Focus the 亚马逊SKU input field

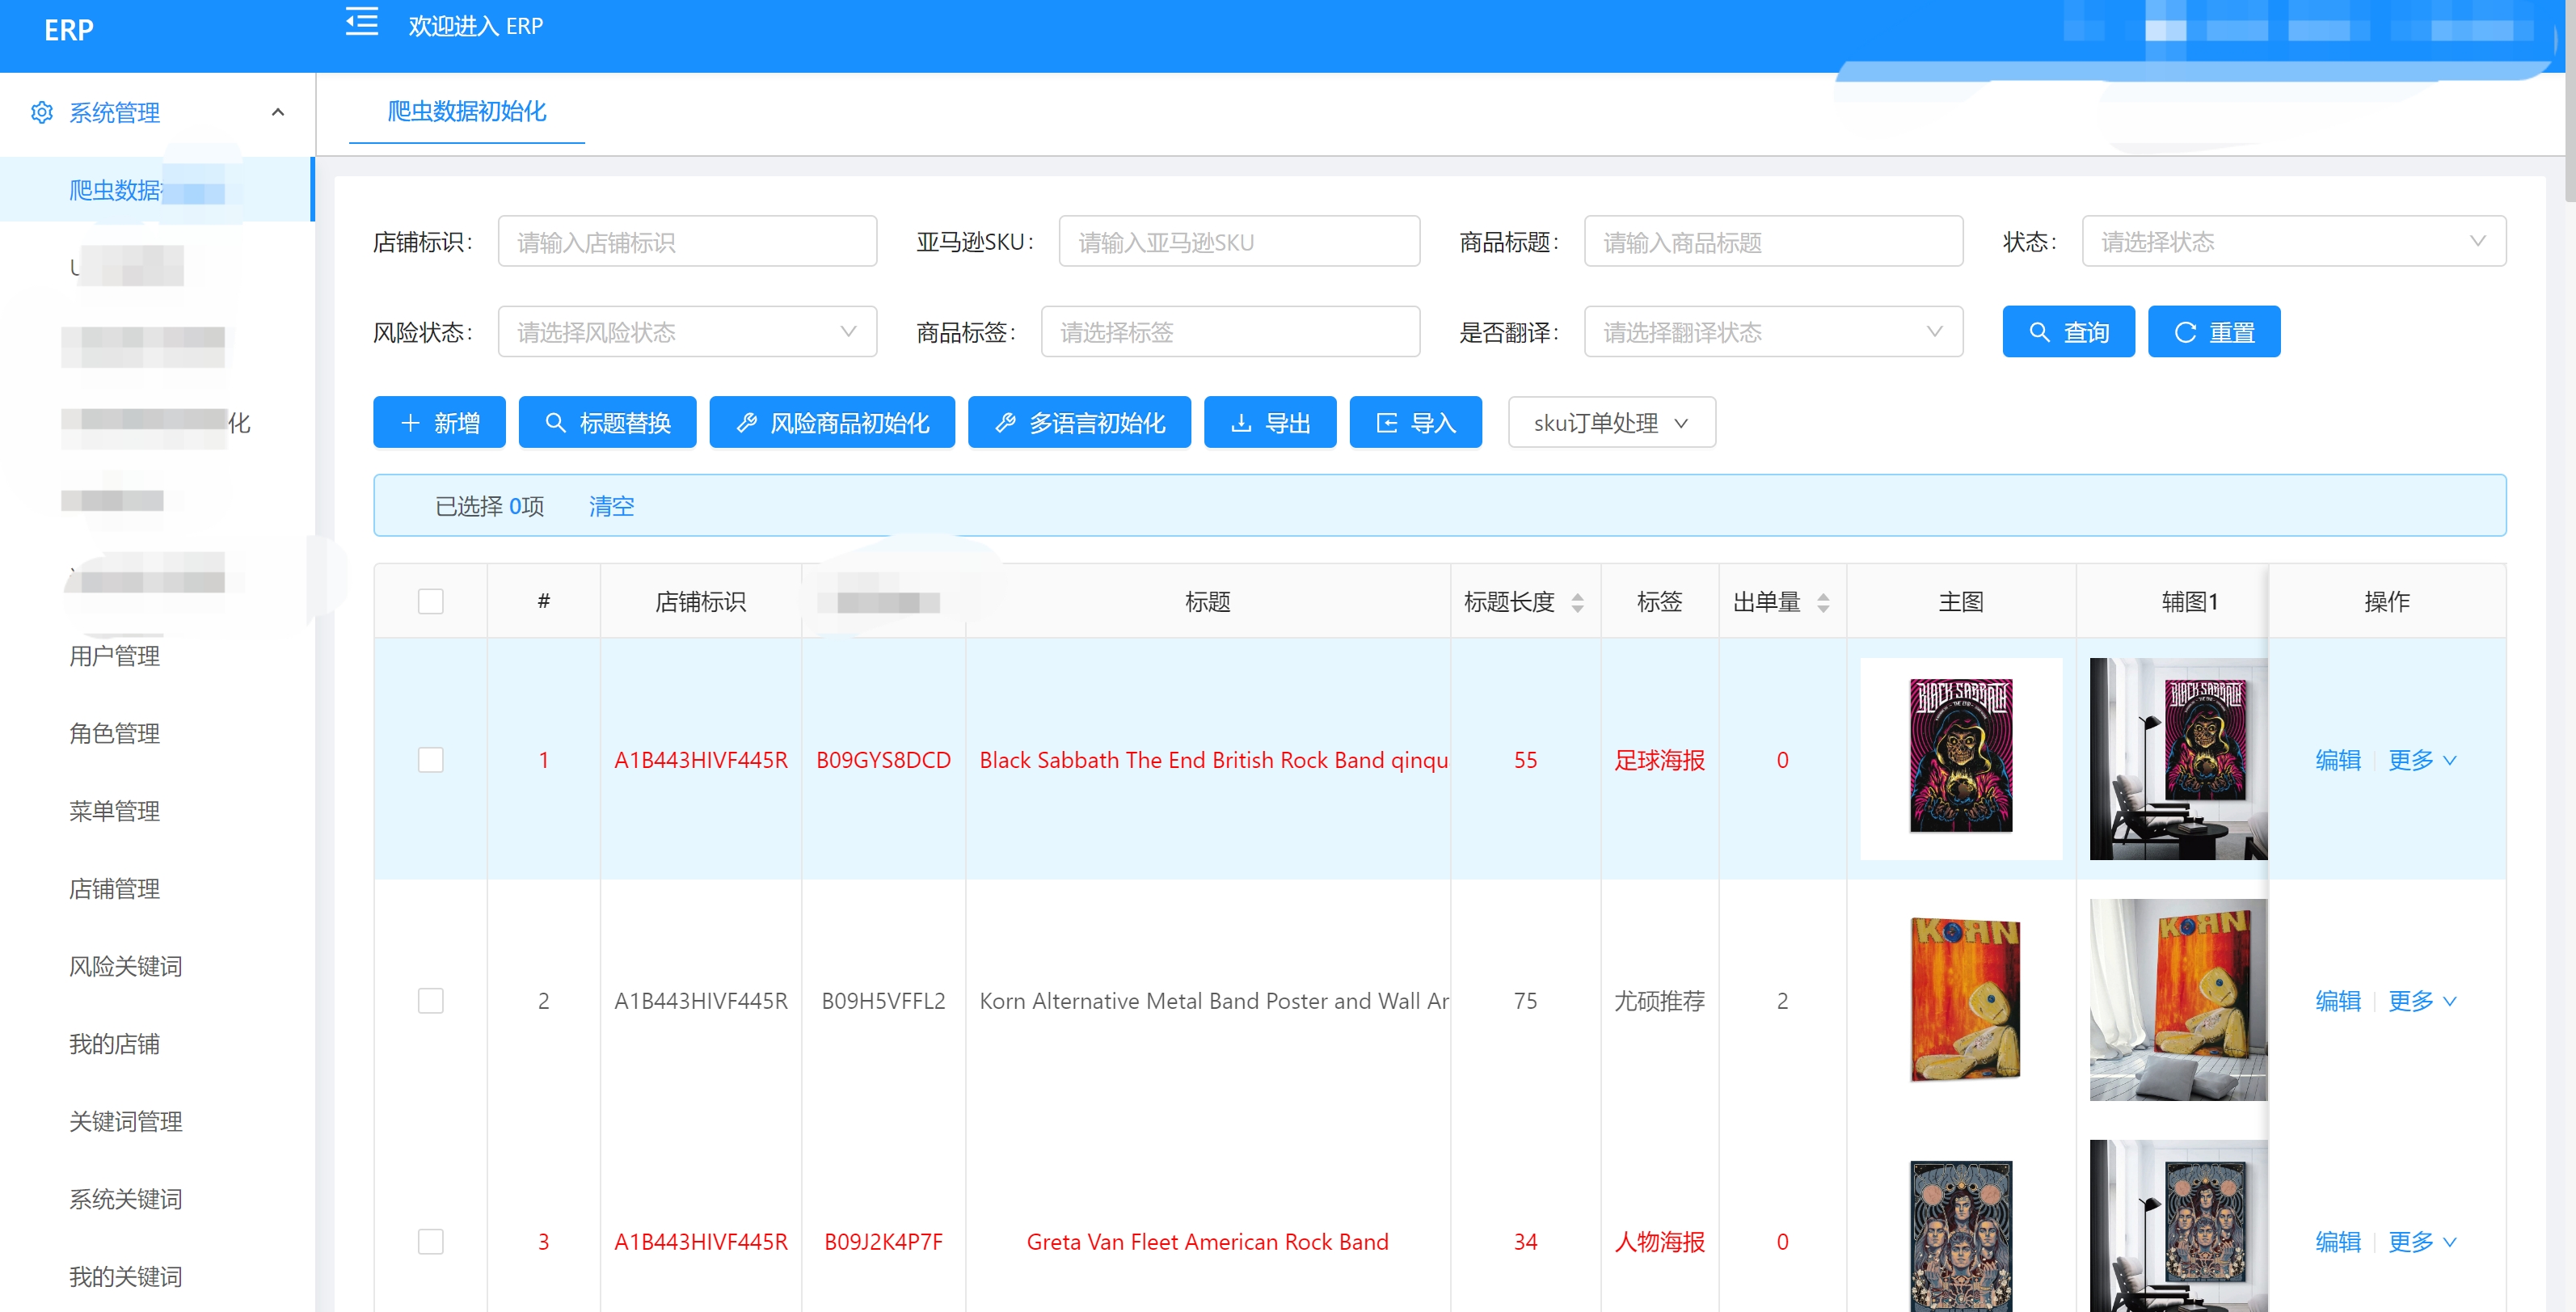1239,241
